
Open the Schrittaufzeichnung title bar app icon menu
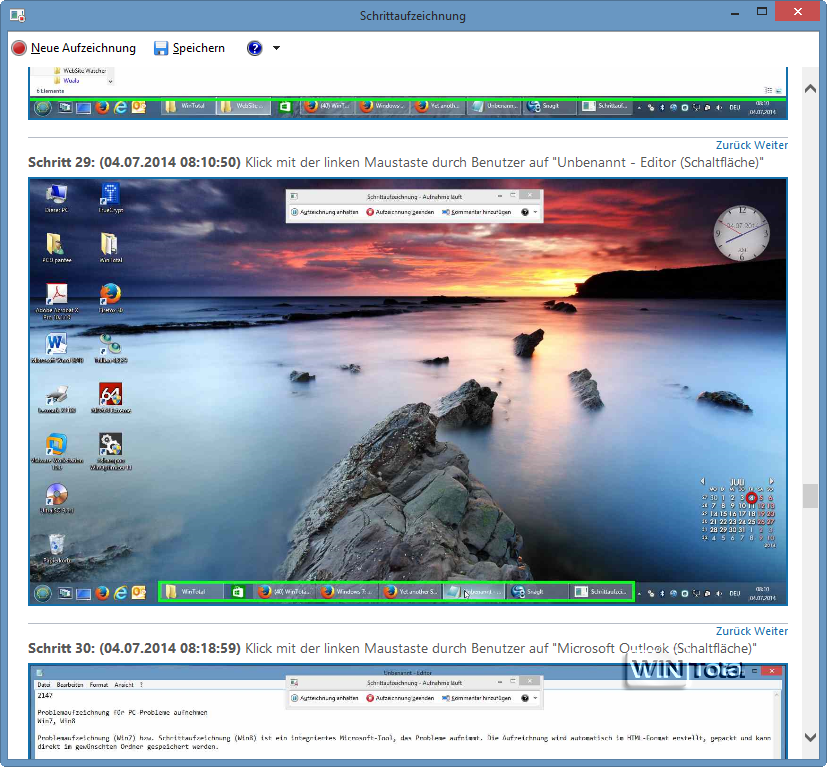pos(17,15)
